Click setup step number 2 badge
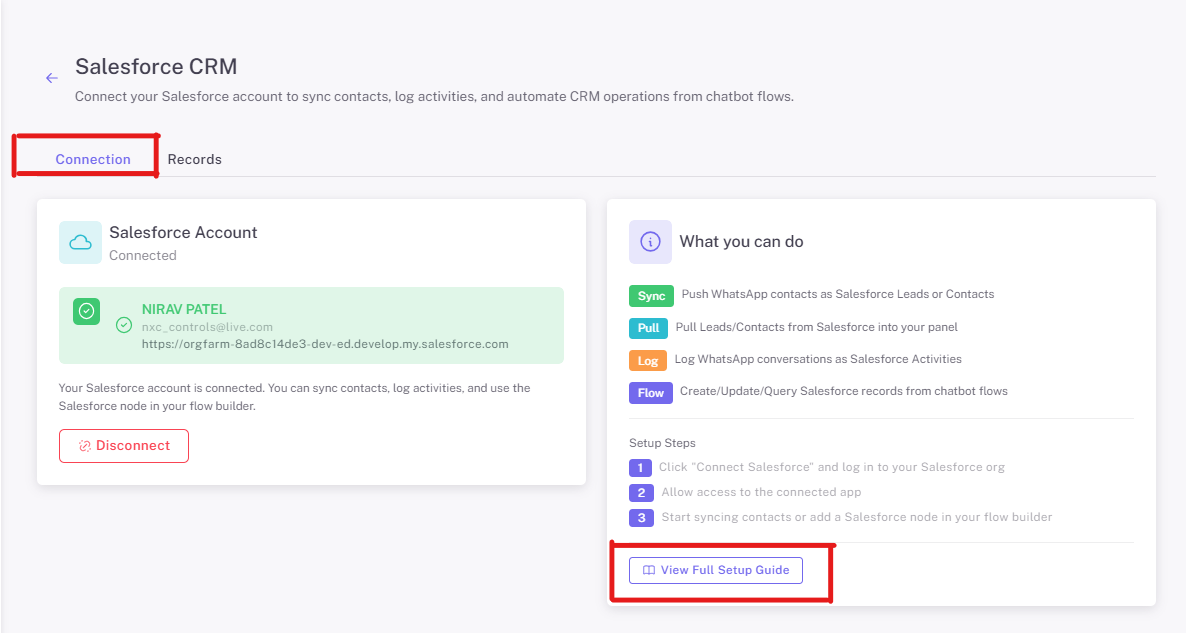 tap(641, 492)
